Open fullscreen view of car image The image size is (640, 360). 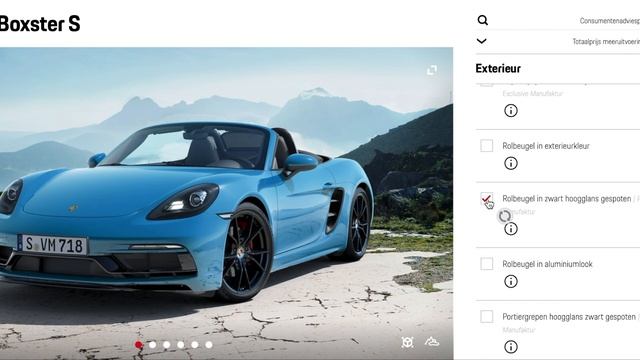pyautogui.click(x=431, y=70)
